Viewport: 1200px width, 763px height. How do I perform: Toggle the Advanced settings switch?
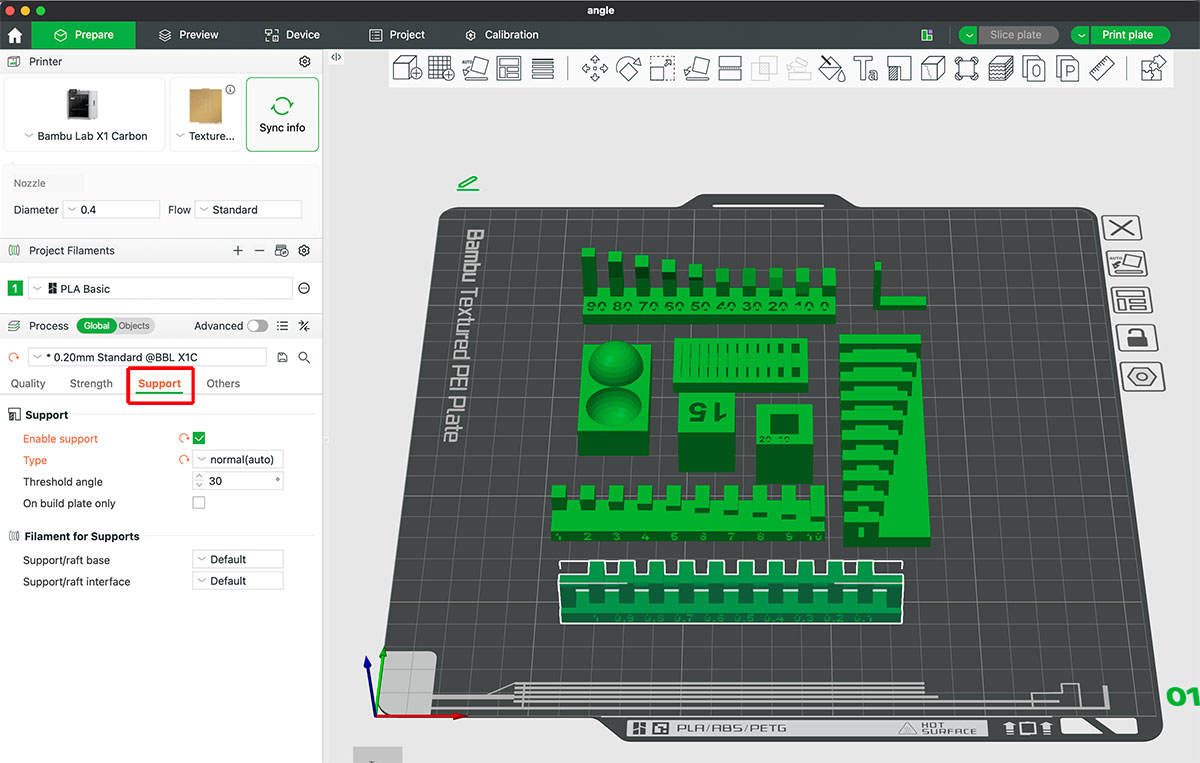pyautogui.click(x=257, y=326)
